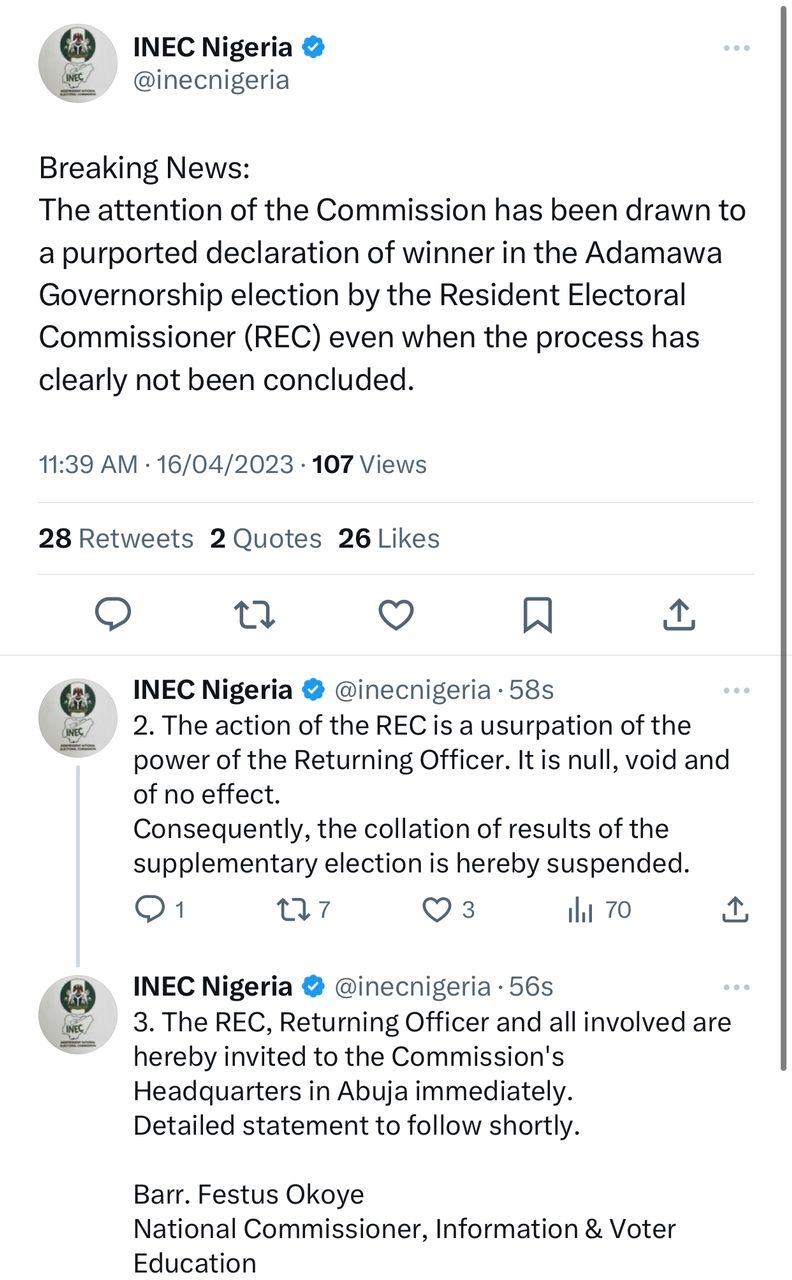792x1280 pixels.
Task: Share the main tweet
Action: click(678, 615)
